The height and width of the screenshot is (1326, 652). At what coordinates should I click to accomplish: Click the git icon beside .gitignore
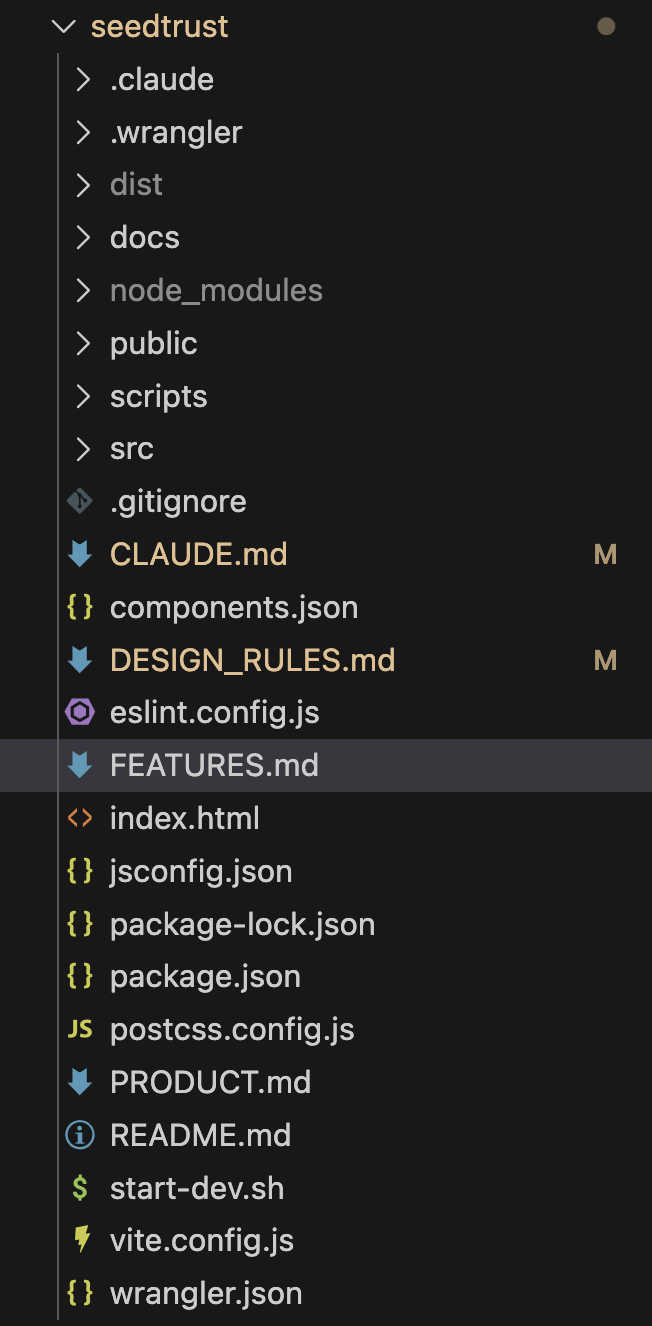80,501
